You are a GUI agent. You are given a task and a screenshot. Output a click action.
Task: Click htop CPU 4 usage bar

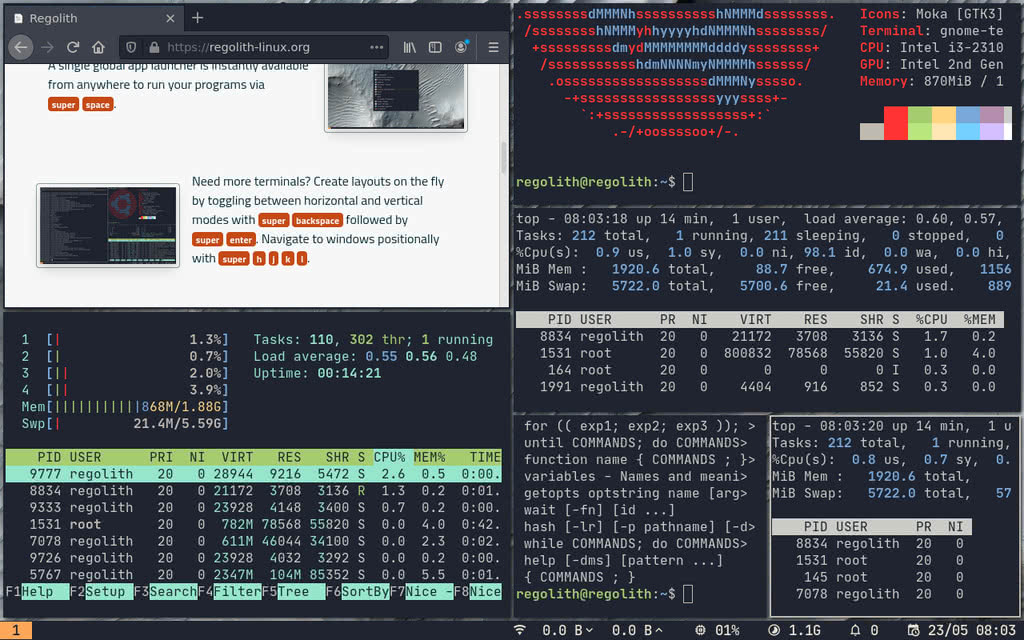point(125,390)
